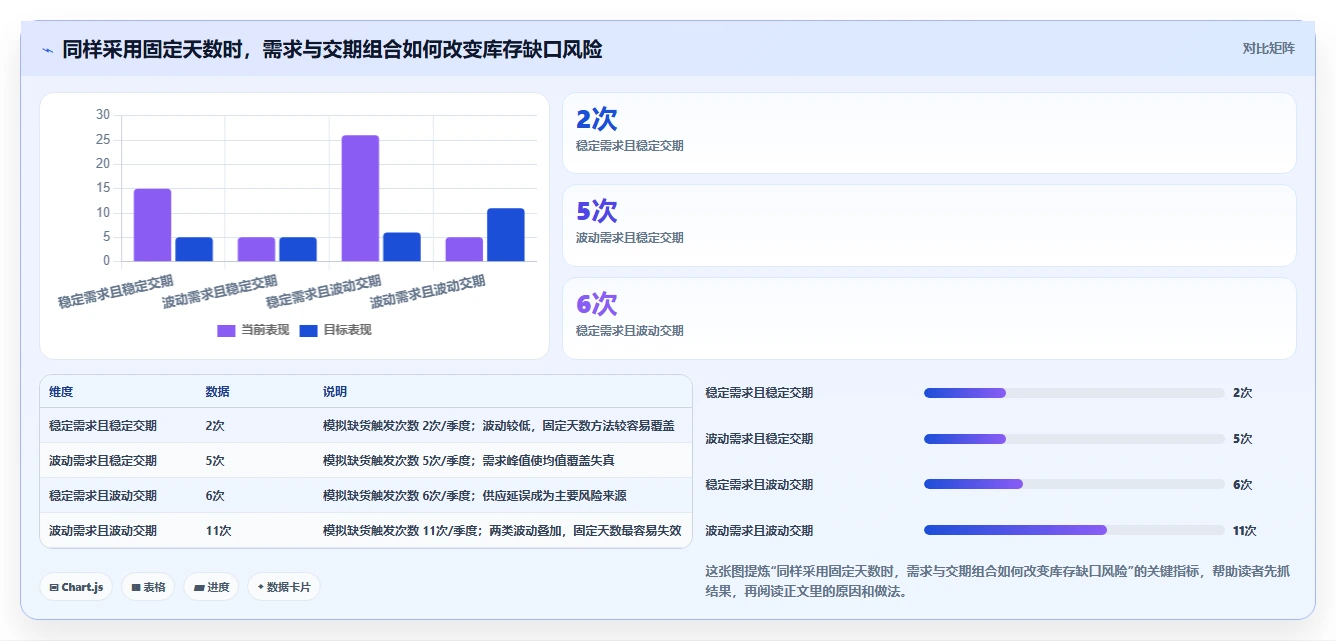1336x641 pixels.
Task: Click the 说明 column header
Action: click(335, 392)
